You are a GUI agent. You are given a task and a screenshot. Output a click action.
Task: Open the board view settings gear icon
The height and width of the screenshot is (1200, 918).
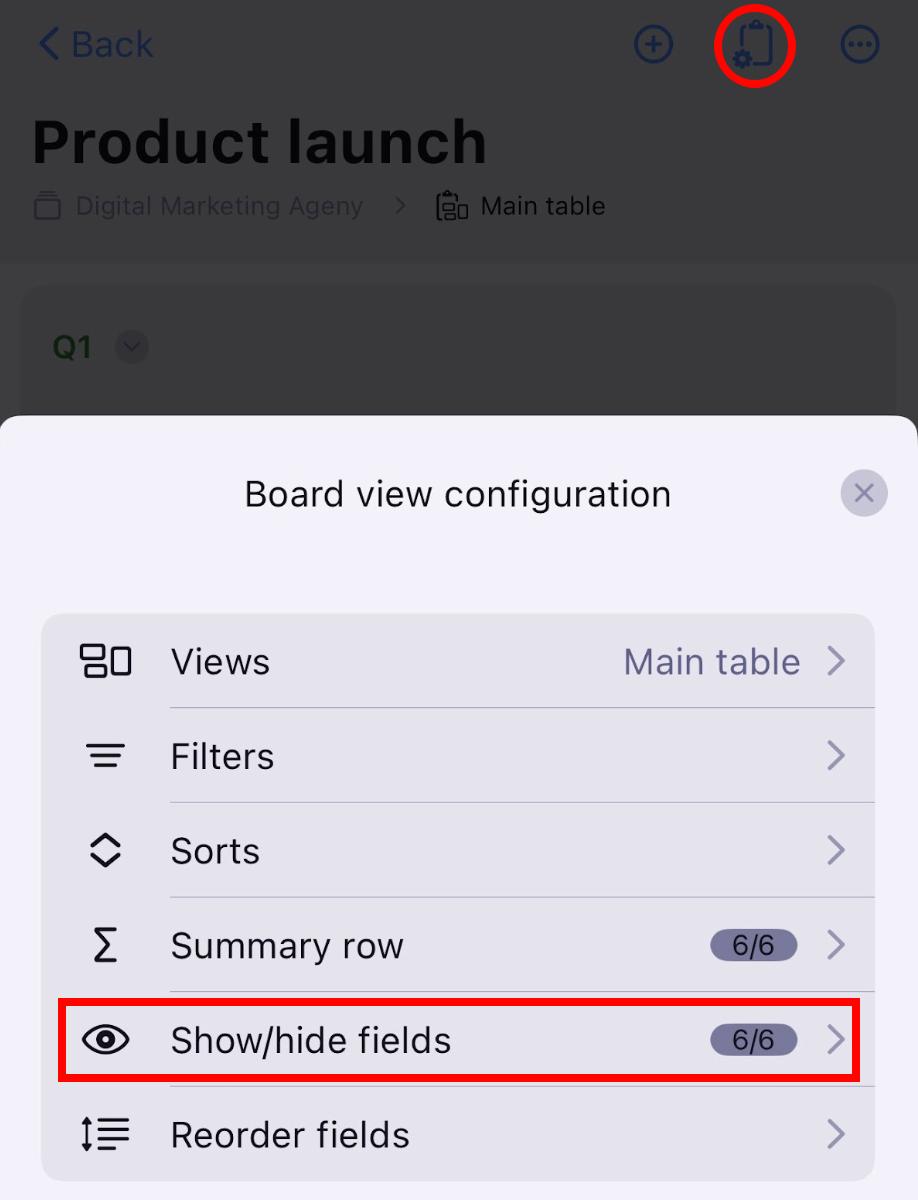pos(755,45)
